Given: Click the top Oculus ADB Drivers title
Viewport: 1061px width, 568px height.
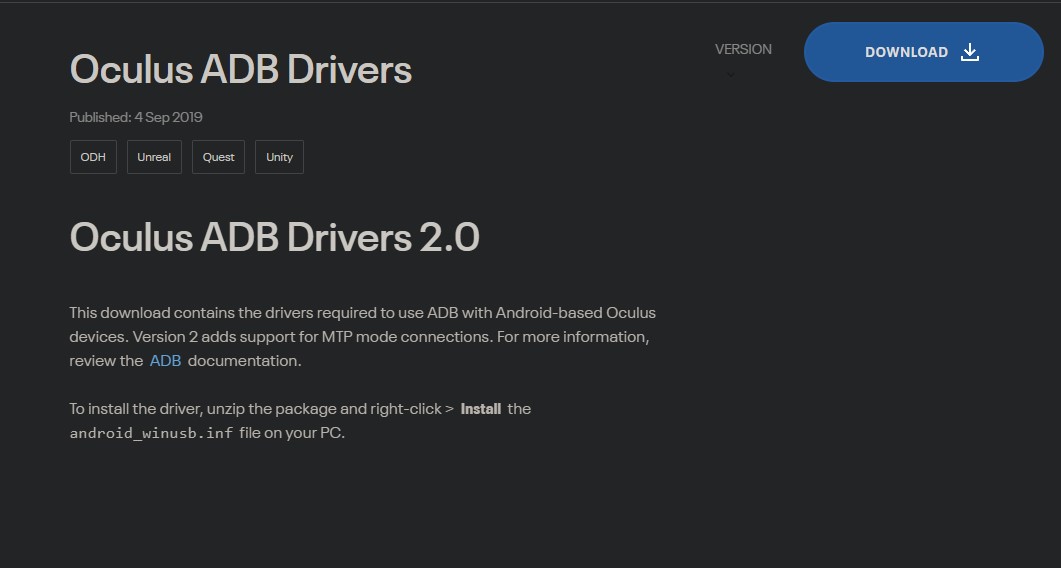Looking at the screenshot, I should point(240,70).
